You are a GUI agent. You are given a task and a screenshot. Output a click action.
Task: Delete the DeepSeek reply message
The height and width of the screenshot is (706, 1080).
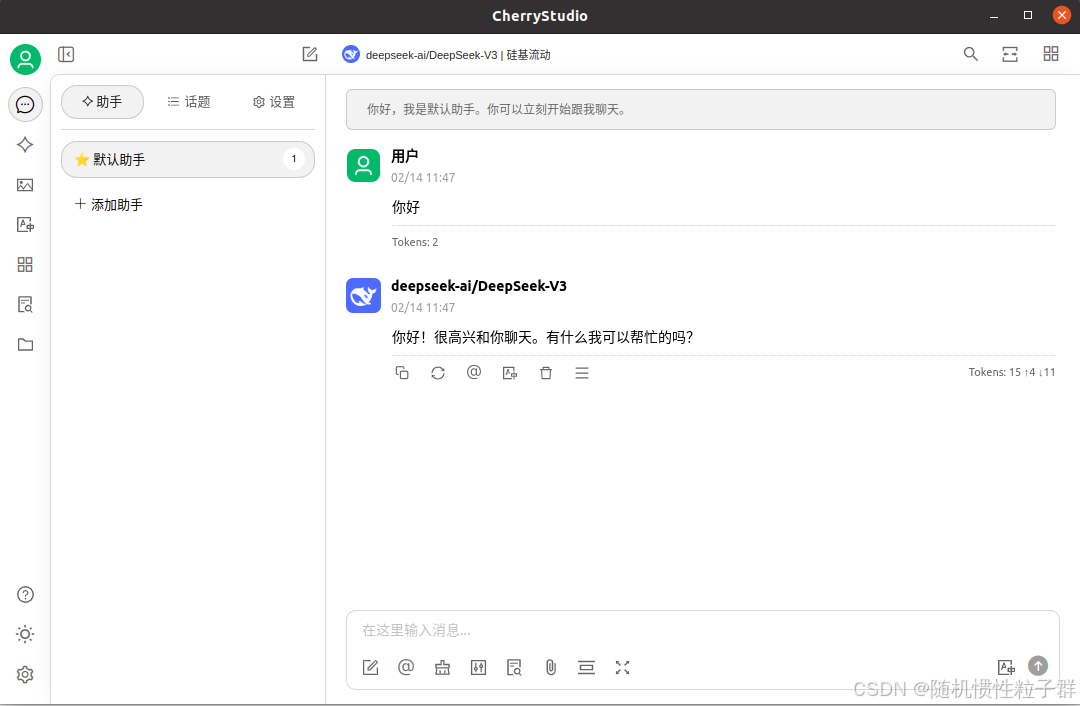coord(546,373)
